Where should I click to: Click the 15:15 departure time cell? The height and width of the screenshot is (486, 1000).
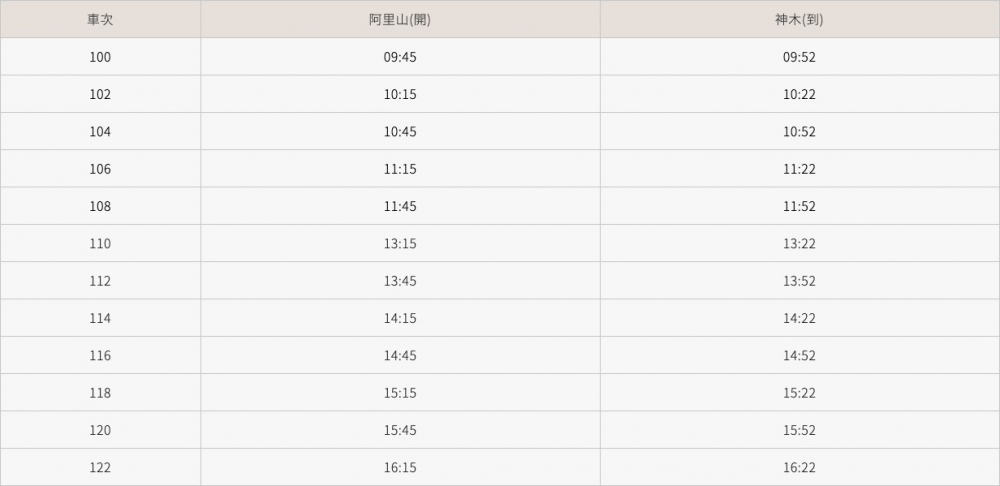tap(400, 393)
